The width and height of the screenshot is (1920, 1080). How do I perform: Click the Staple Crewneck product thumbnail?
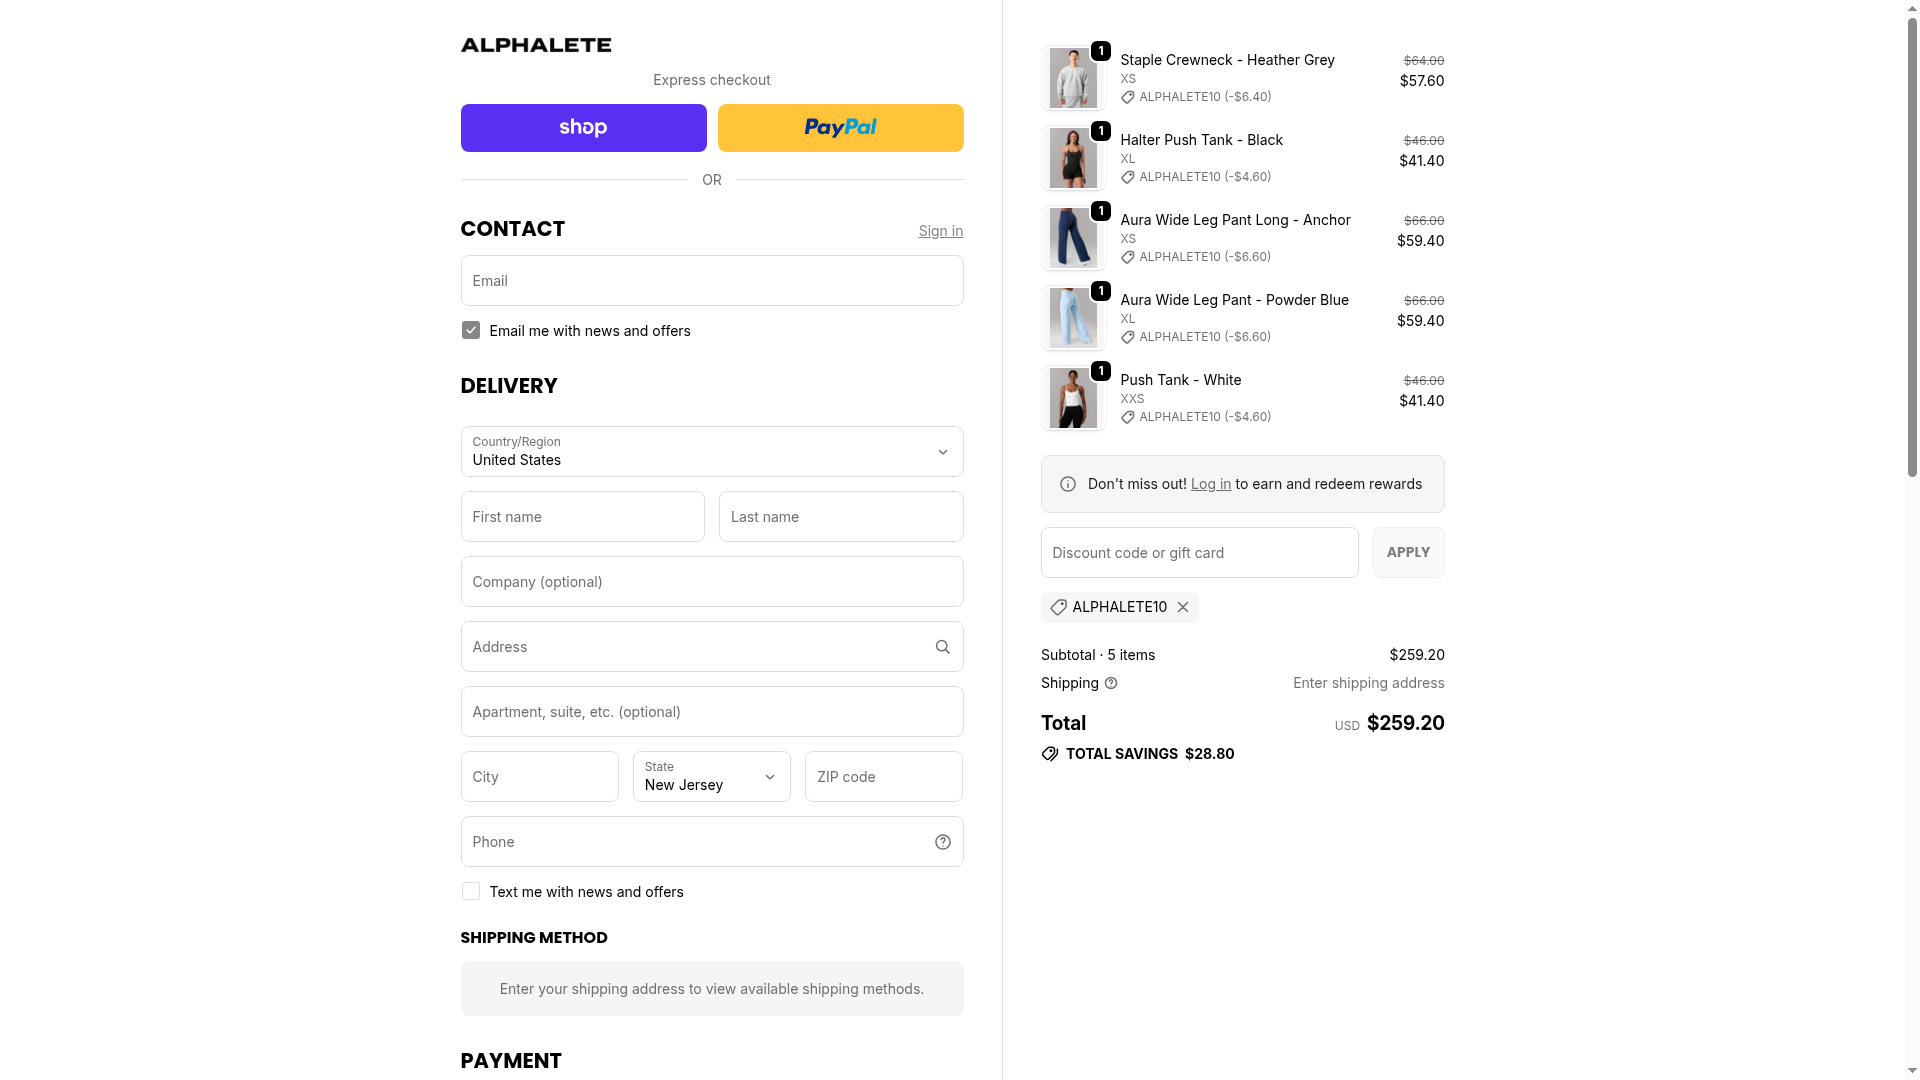(1073, 78)
